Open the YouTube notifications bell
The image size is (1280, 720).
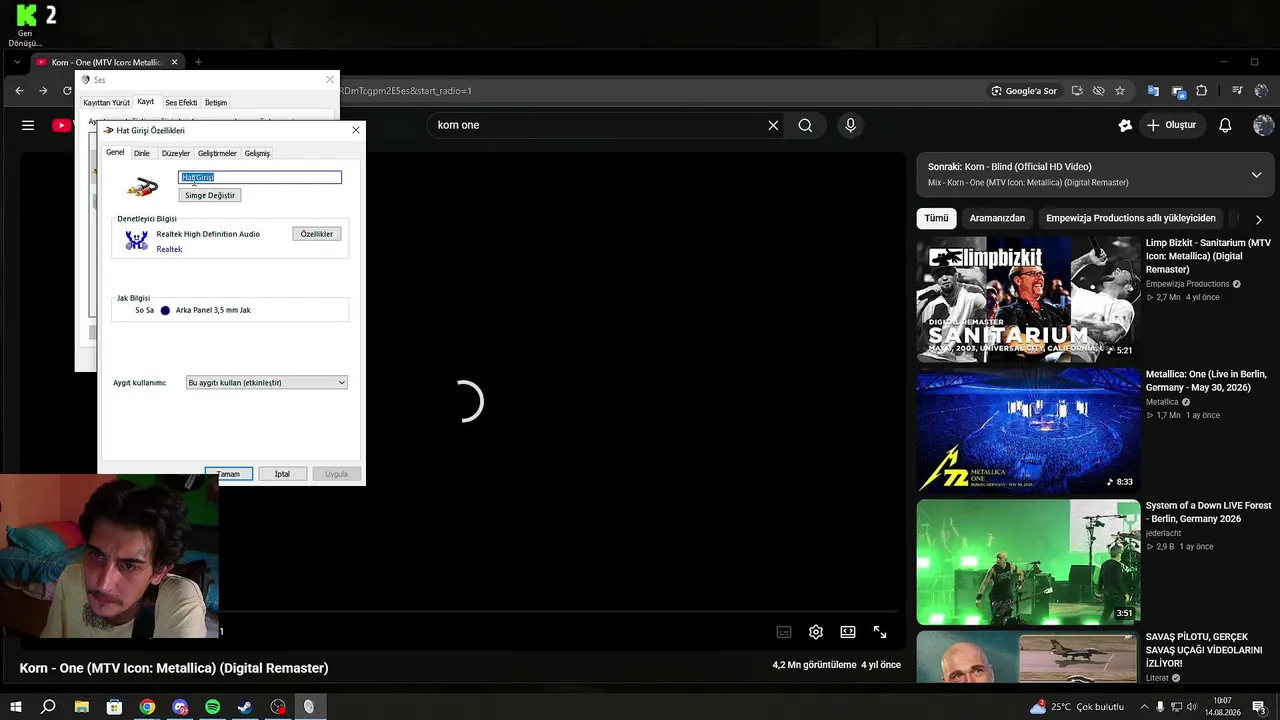pyautogui.click(x=1225, y=125)
